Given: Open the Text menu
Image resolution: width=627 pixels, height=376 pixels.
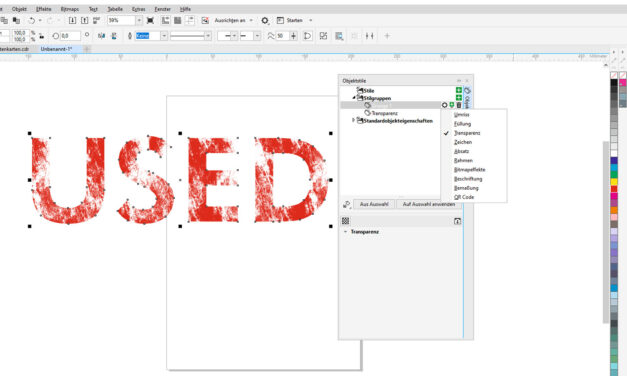Looking at the screenshot, I should pyautogui.click(x=93, y=9).
